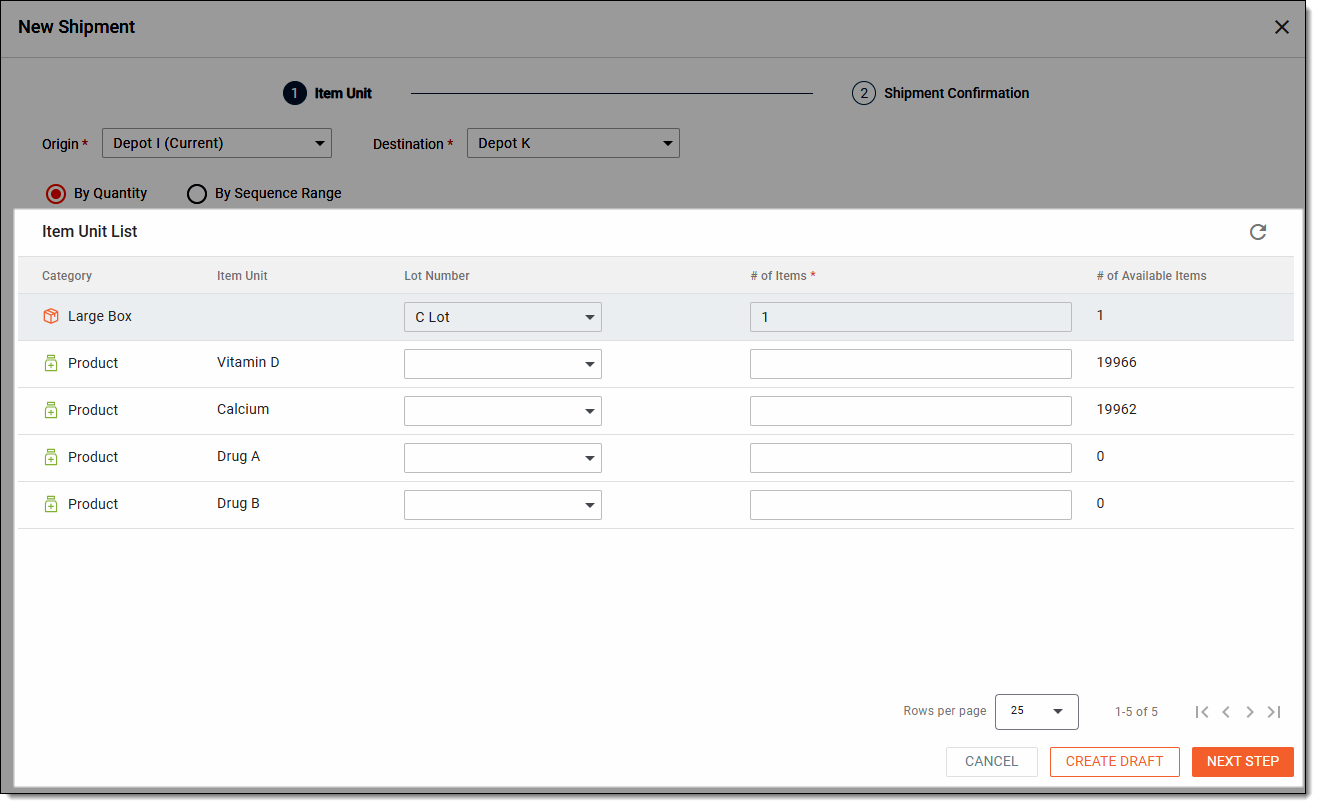Click the product icon in Drug A row
The image size is (1318, 806).
pos(51,457)
